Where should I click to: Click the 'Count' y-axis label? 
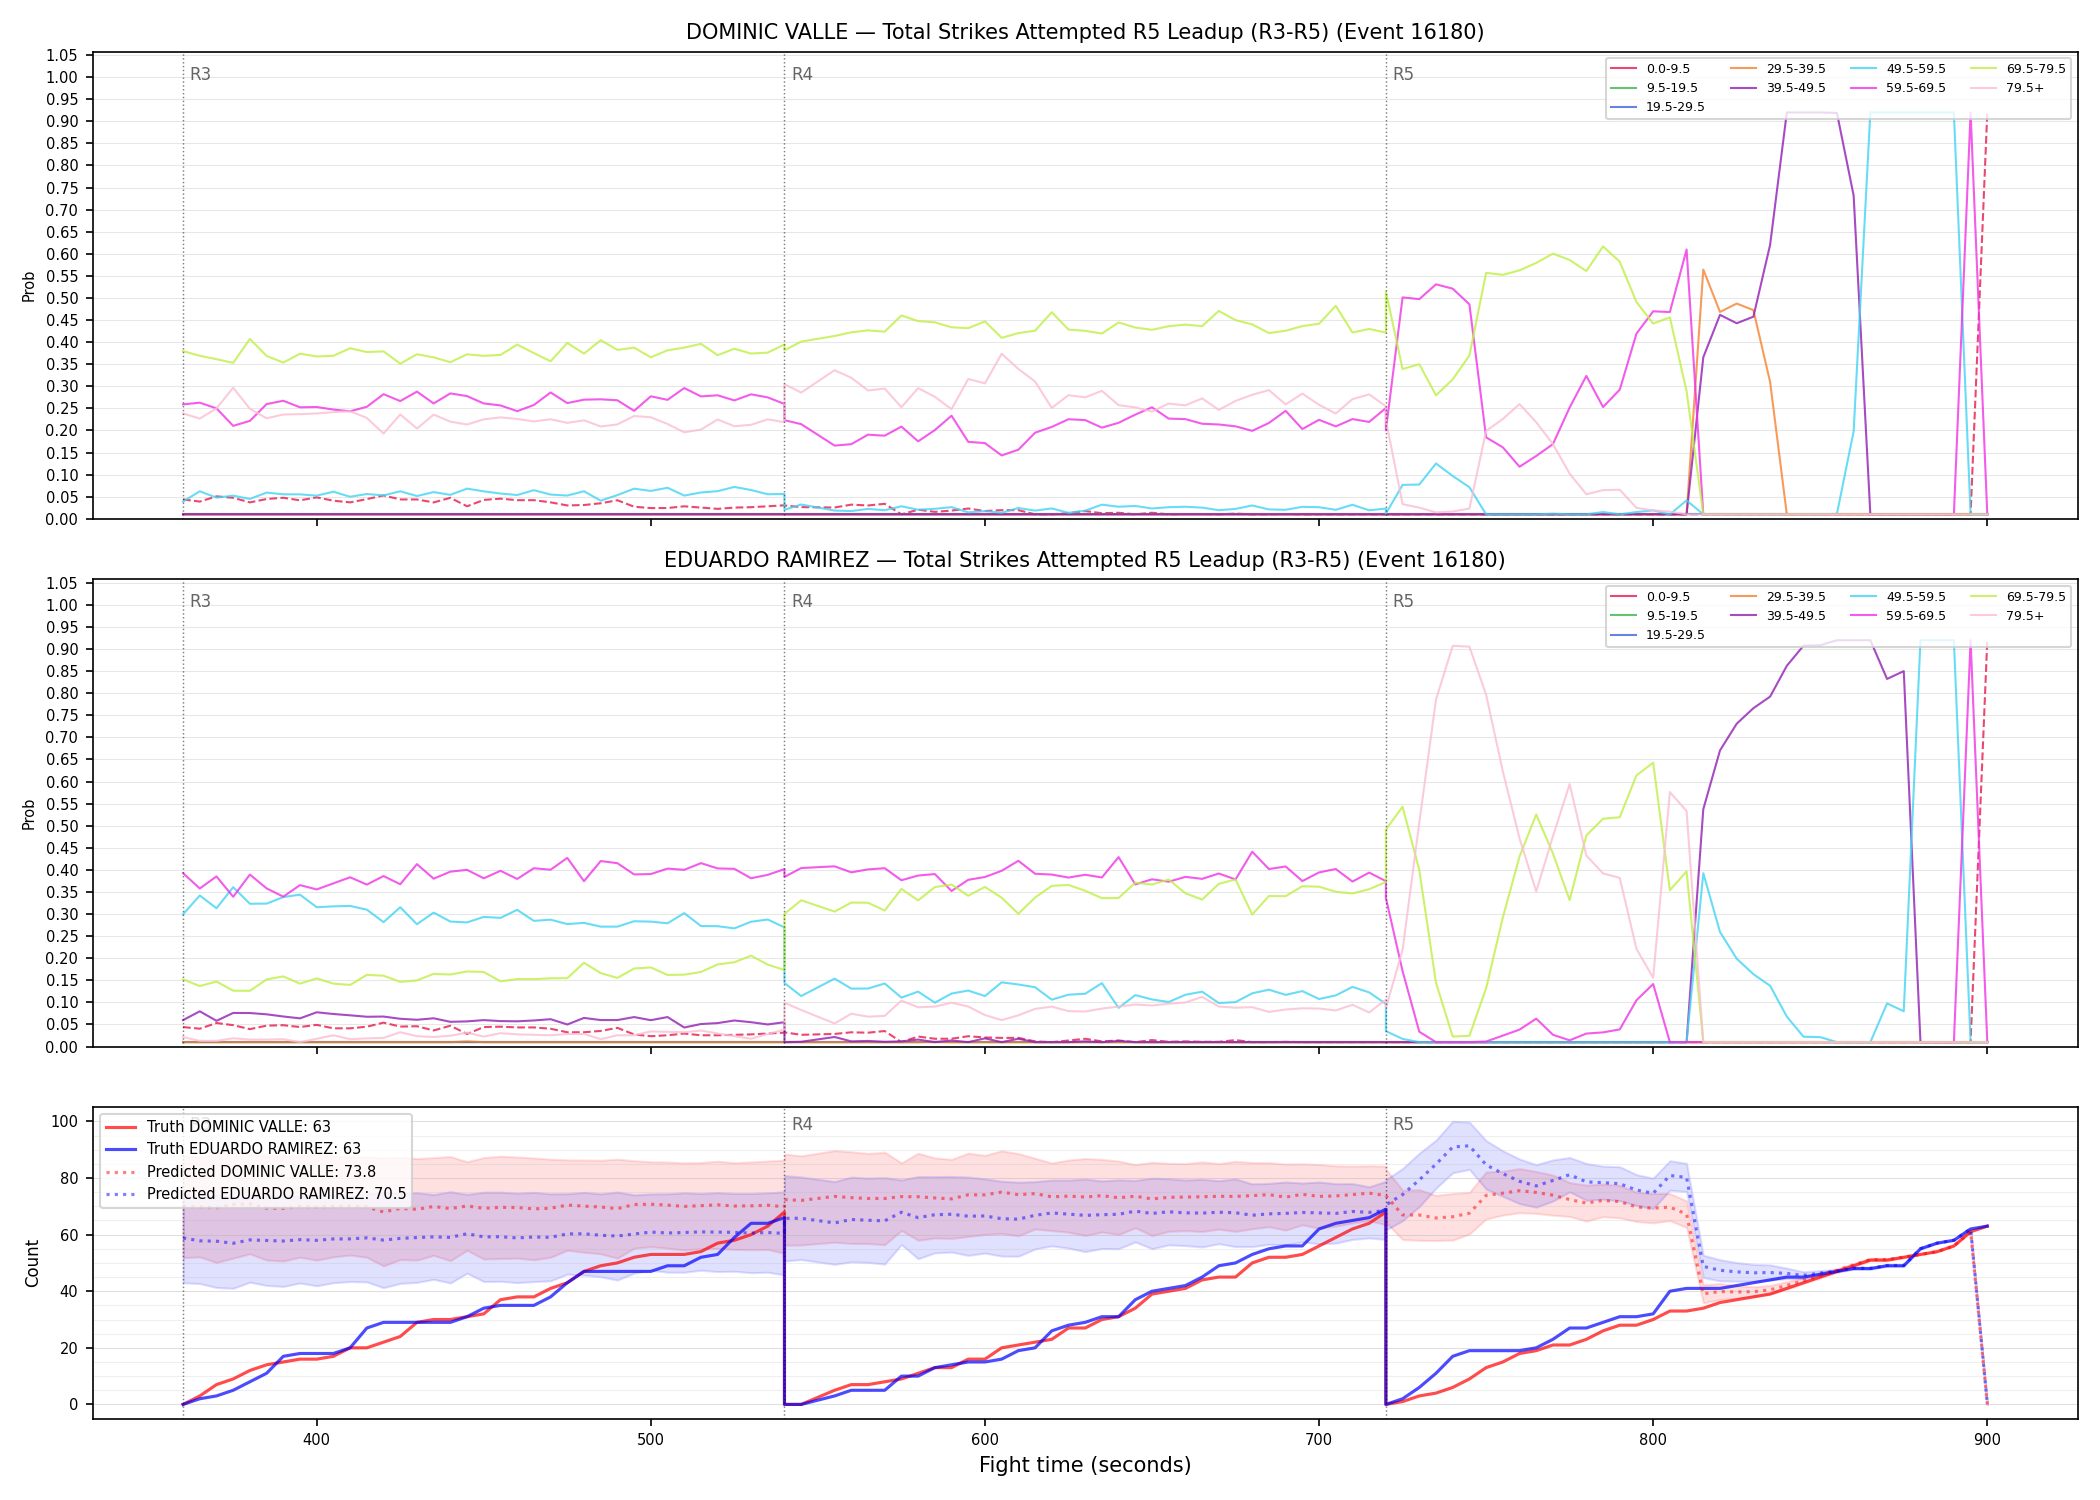pos(32,1263)
